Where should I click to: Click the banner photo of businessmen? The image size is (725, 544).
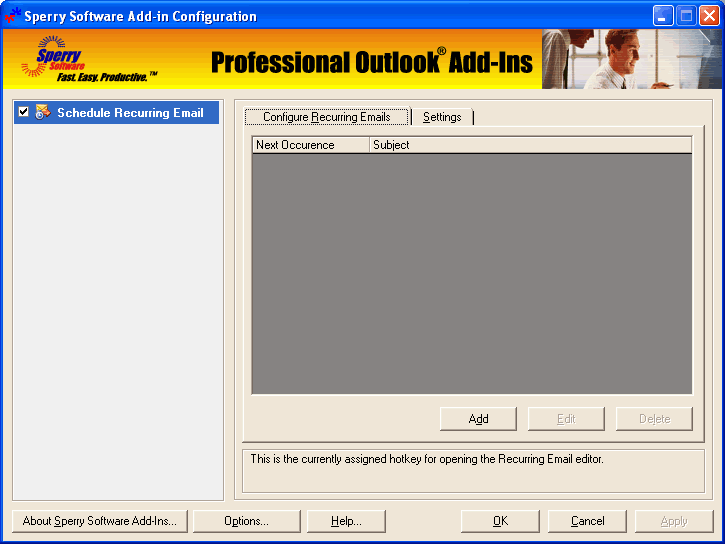point(632,59)
